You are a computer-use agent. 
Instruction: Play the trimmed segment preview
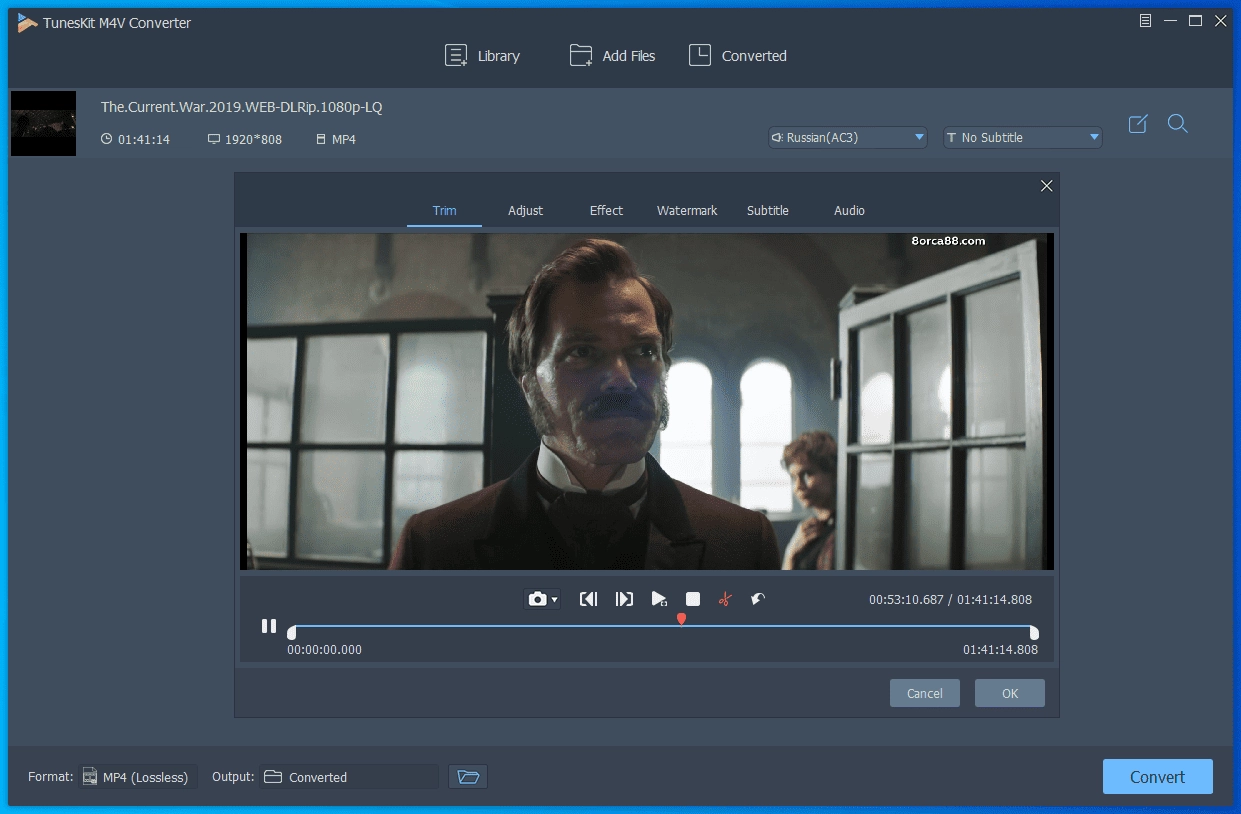pos(659,599)
